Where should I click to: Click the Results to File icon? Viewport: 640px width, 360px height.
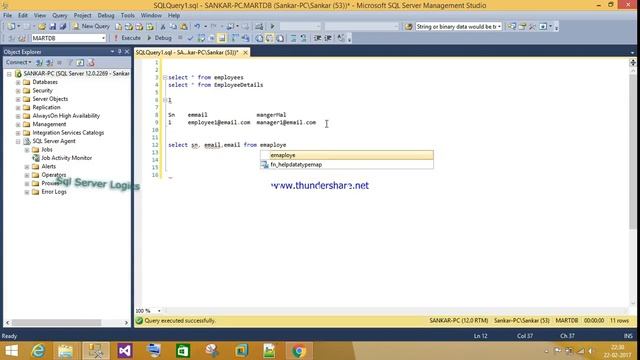coord(280,38)
